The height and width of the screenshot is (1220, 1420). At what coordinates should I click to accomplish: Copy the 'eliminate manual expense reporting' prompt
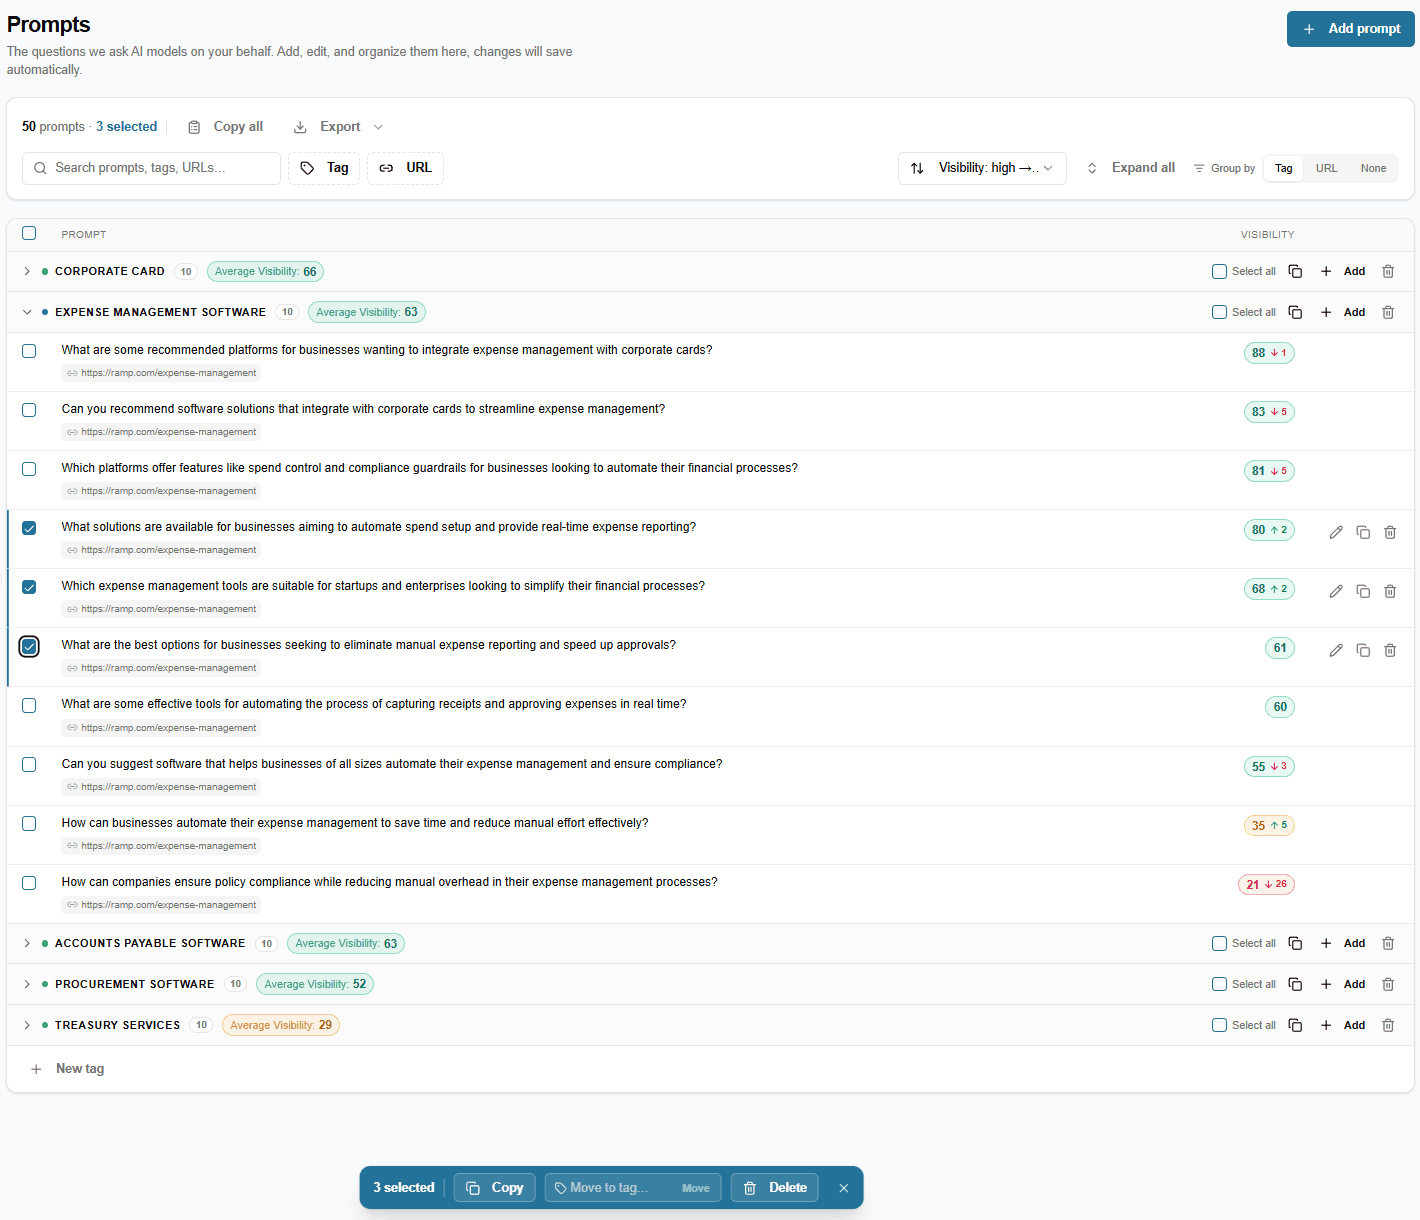pos(1363,650)
